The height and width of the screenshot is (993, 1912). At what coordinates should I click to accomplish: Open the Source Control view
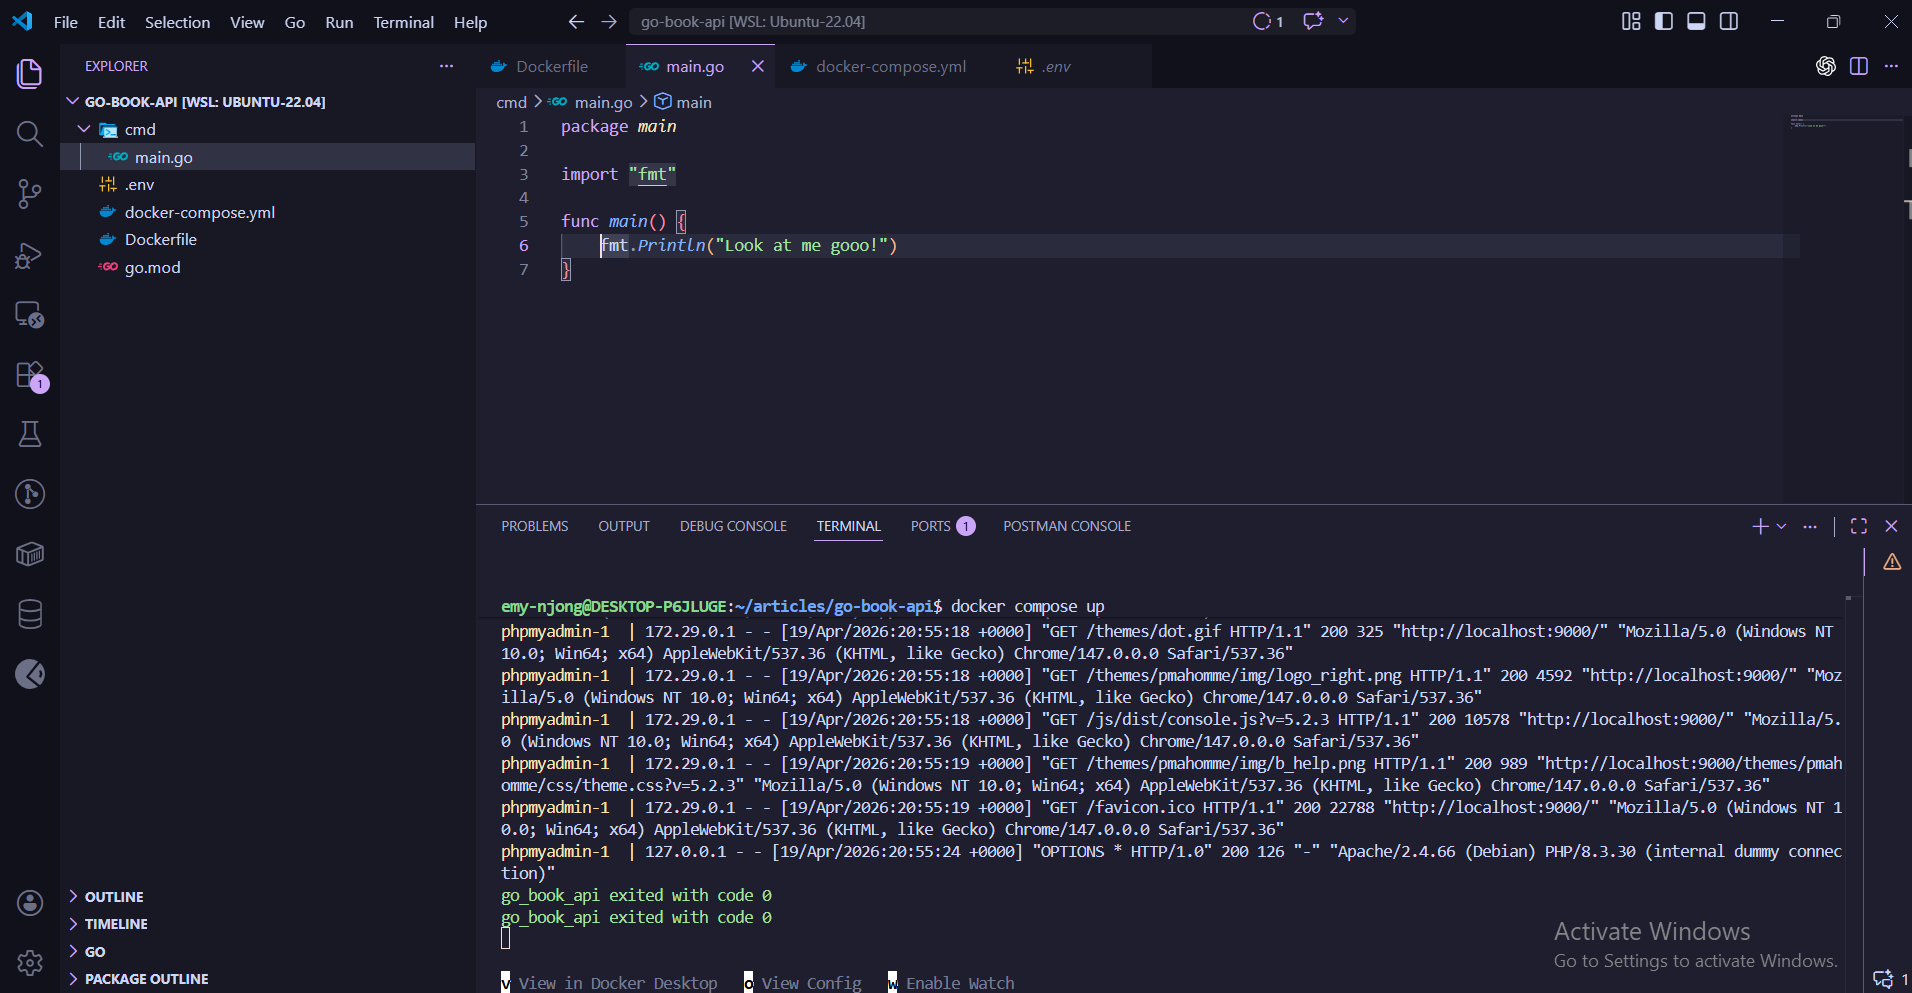click(30, 194)
